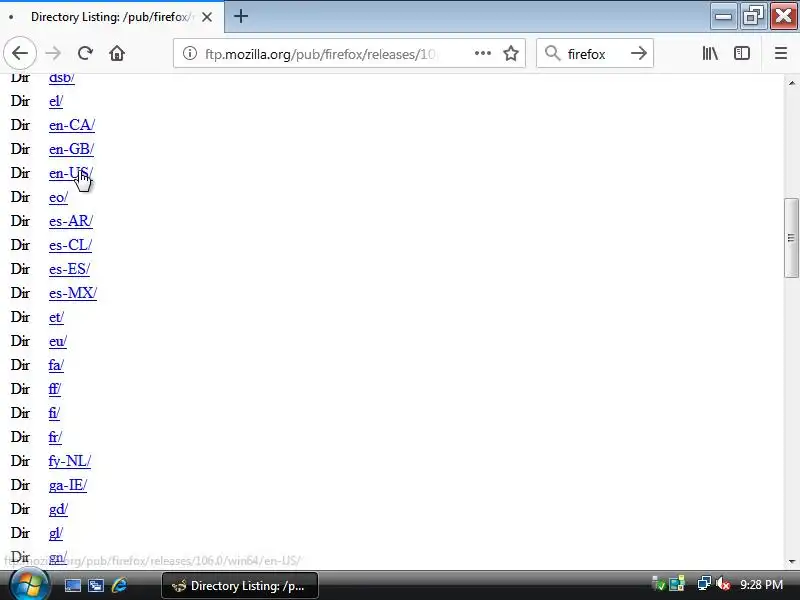Click the scrollbar up arrow
This screenshot has height=600, width=800.
pos(791,83)
